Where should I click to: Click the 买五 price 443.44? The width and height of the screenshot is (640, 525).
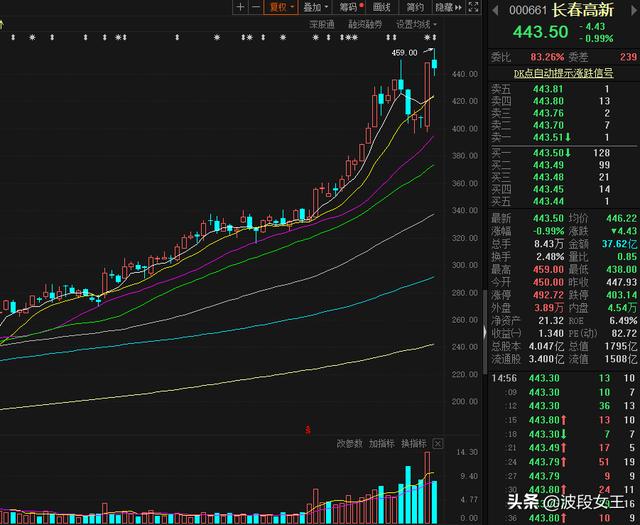click(548, 201)
